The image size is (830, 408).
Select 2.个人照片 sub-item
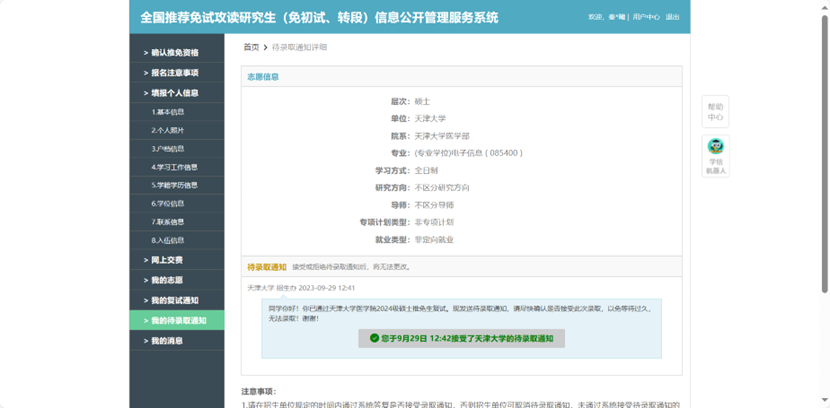click(168, 130)
